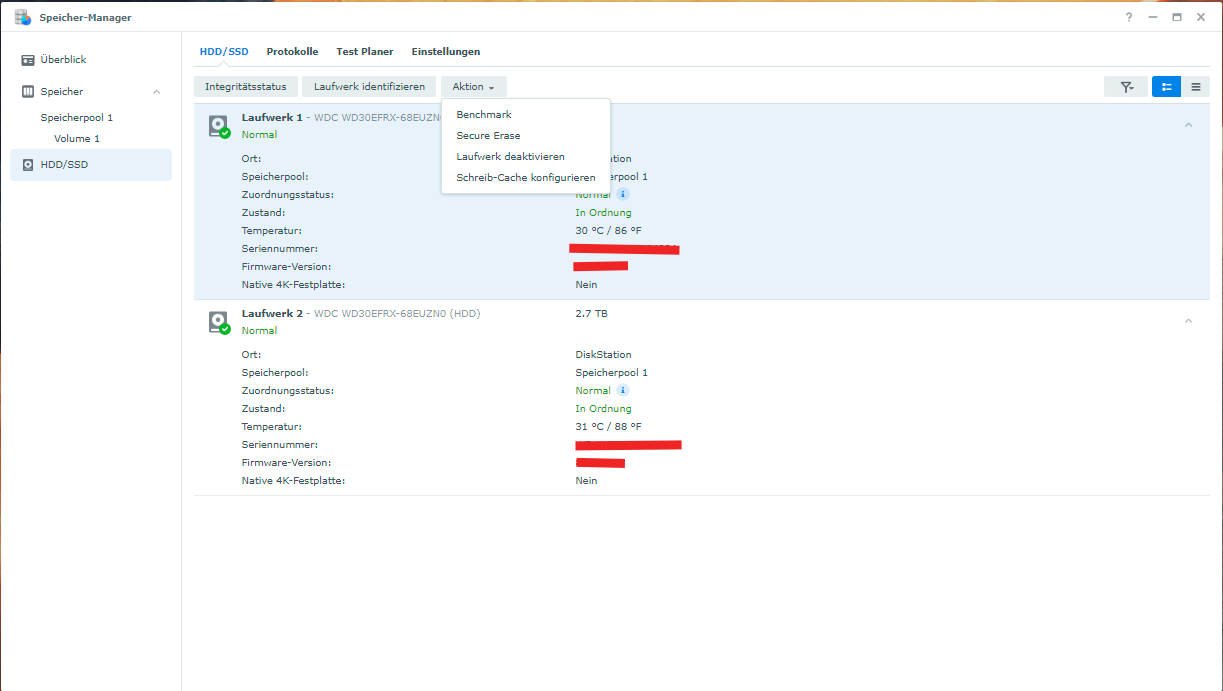This screenshot has width=1223, height=691.
Task: Click the Speicher sidebar icon
Action: pyautogui.click(x=28, y=92)
